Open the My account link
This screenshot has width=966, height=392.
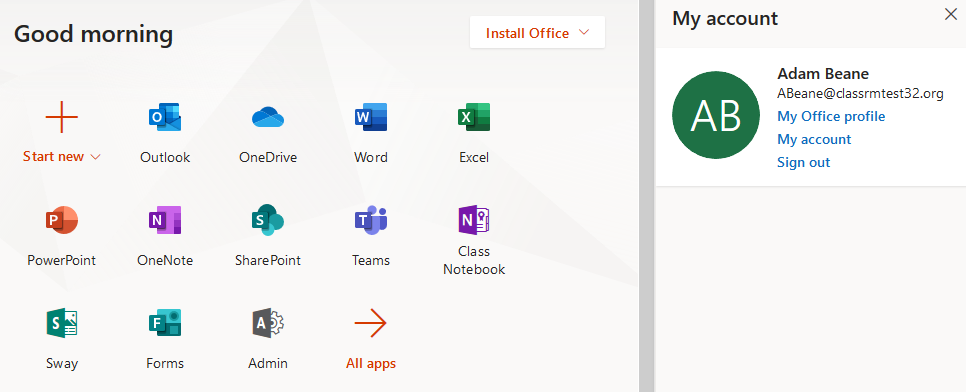[x=814, y=139]
